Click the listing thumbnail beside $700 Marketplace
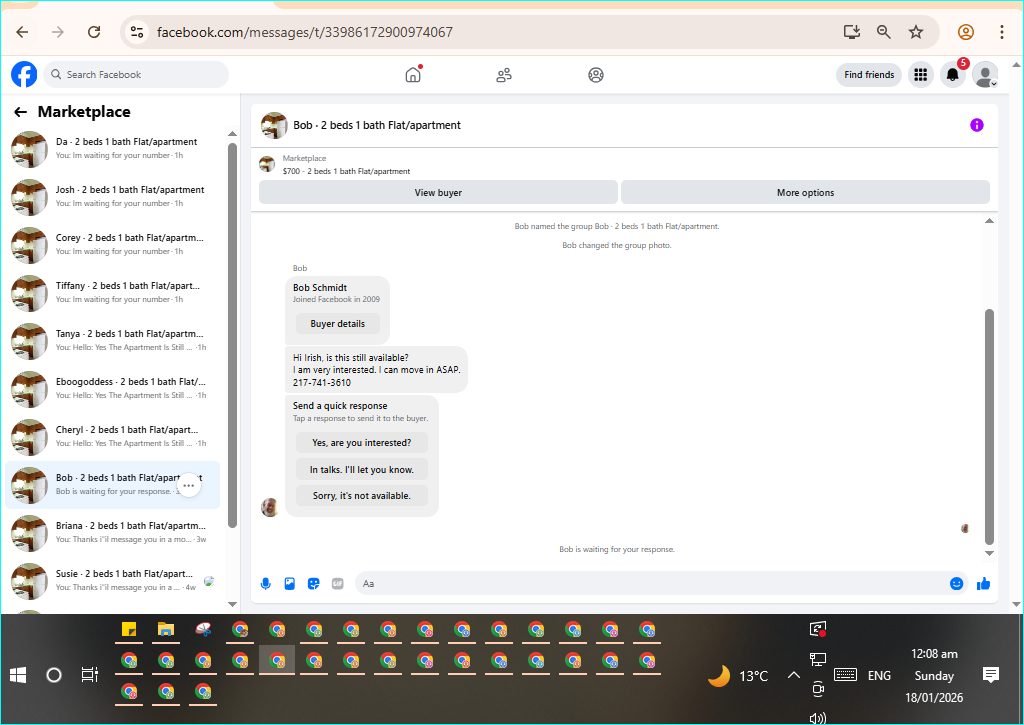Screen dimensions: 1024x725 click(266, 165)
